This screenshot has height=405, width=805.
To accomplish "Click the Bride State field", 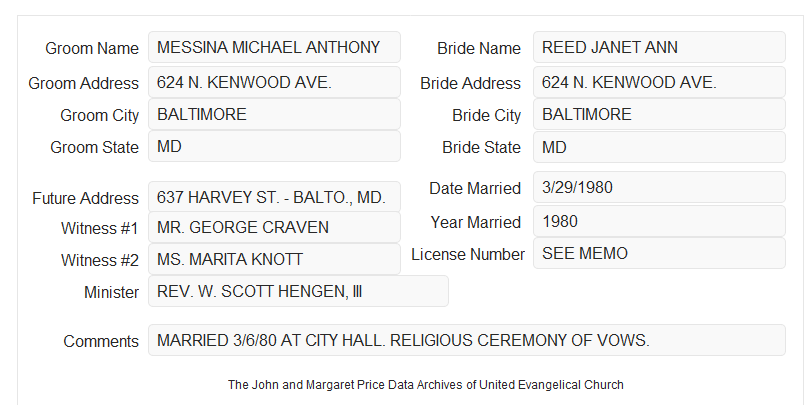I will [x=659, y=147].
